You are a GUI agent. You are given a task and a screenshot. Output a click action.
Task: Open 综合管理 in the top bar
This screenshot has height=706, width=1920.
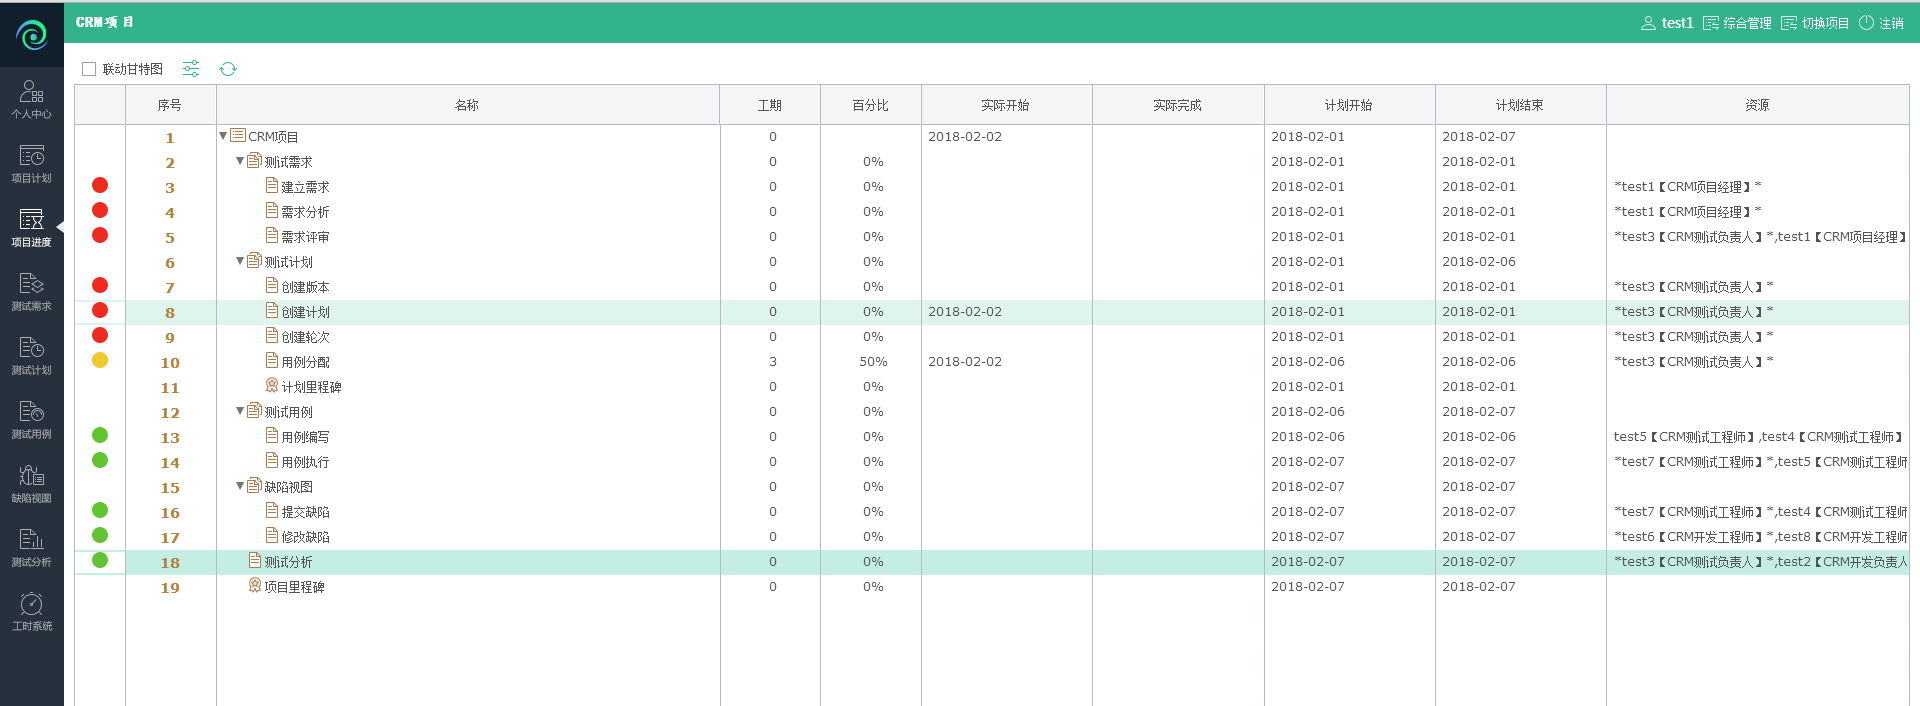coord(1737,23)
